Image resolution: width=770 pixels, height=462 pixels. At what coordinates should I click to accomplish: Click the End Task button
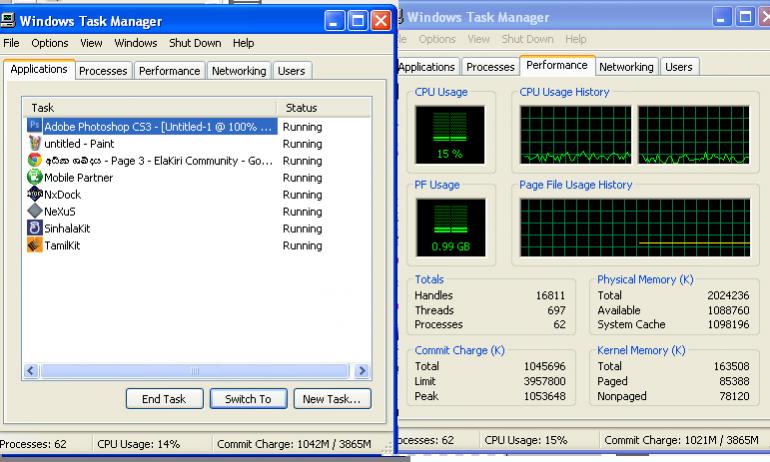click(x=164, y=399)
